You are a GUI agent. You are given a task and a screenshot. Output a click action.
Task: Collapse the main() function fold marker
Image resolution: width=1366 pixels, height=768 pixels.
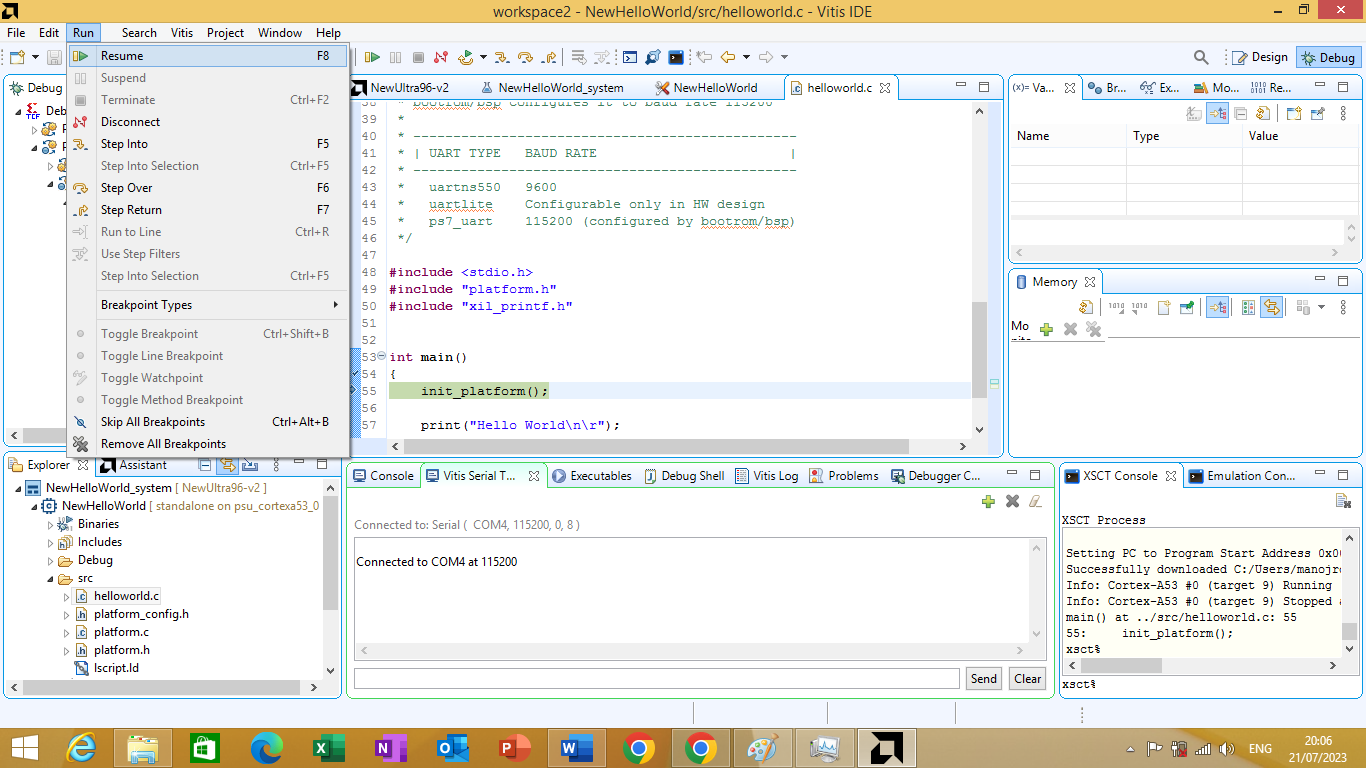click(381, 357)
